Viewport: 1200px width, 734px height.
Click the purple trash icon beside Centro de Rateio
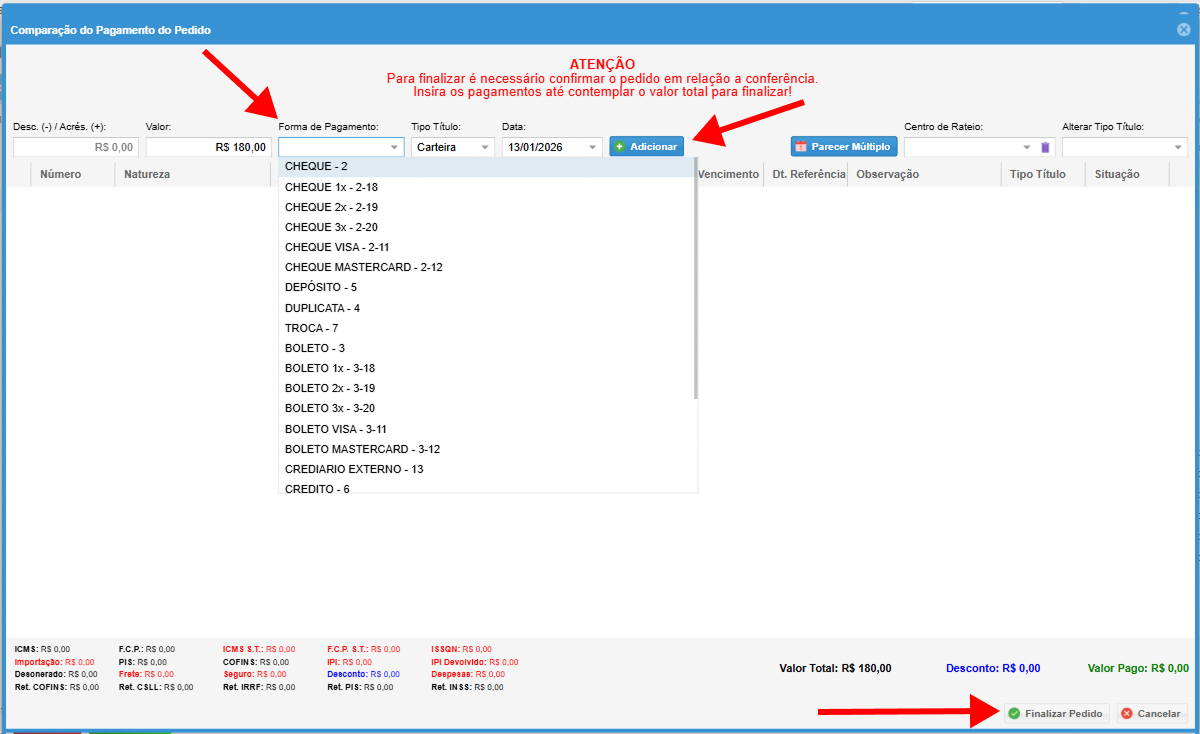[1045, 147]
